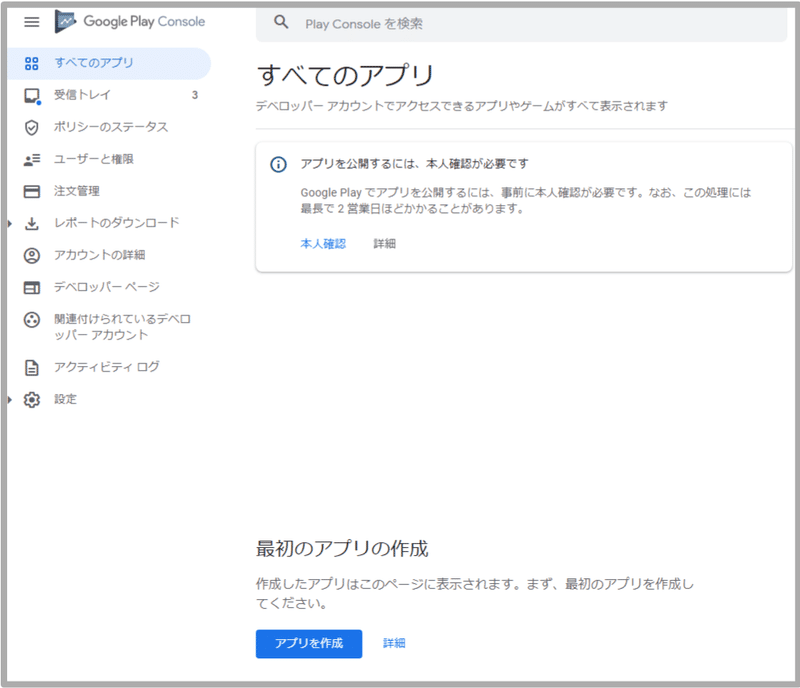Open 関連付けられているデベロッパー アカウント item
Image resolution: width=800 pixels, height=688 pixels.
click(x=109, y=327)
